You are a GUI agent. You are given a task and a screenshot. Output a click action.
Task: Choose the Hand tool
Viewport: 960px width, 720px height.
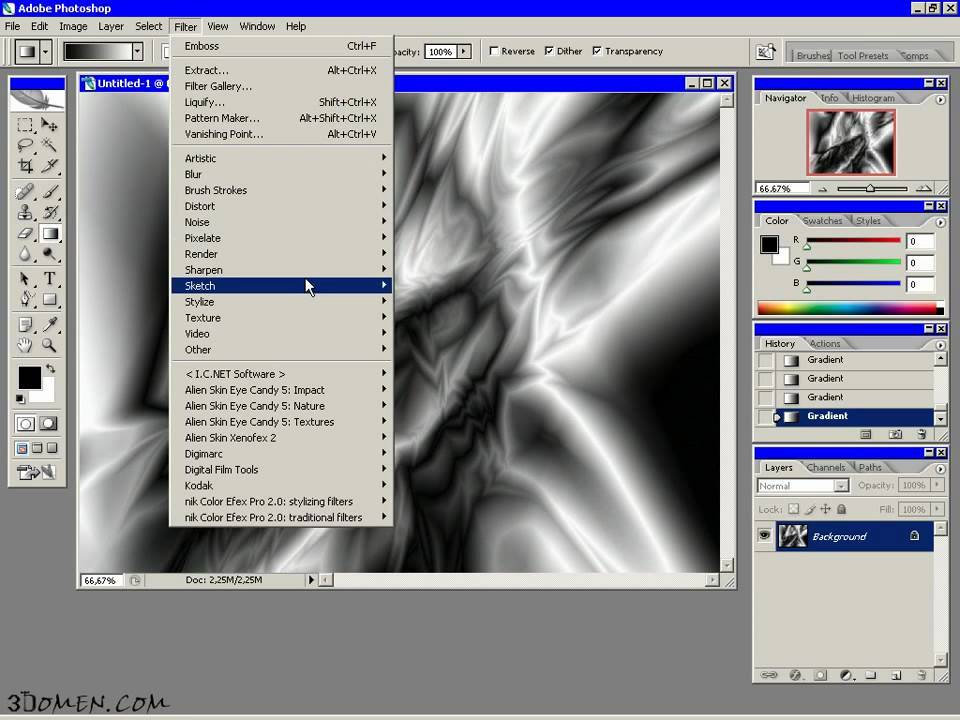[x=26, y=345]
